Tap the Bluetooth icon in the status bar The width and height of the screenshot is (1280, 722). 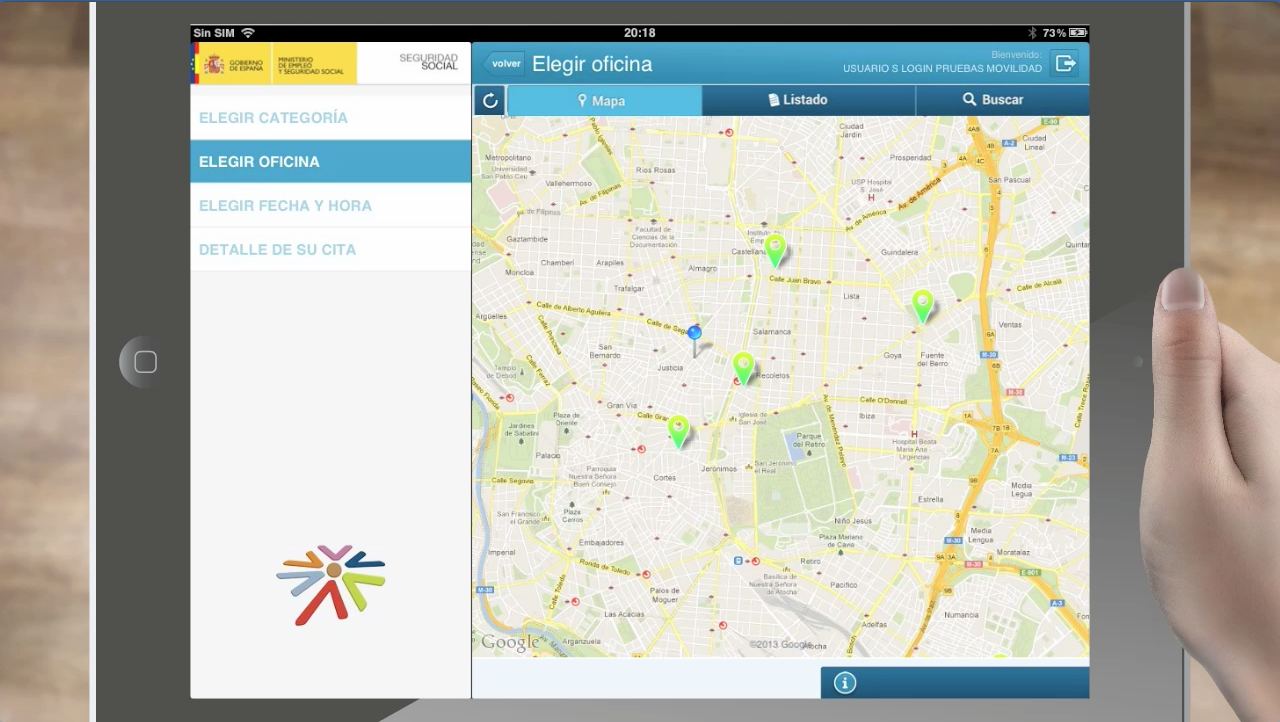point(1032,33)
